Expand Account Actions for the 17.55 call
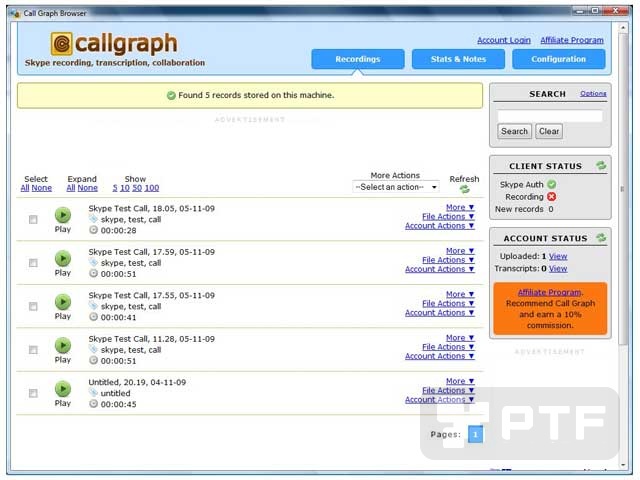Viewport: 640px width, 480px height. 440,313
